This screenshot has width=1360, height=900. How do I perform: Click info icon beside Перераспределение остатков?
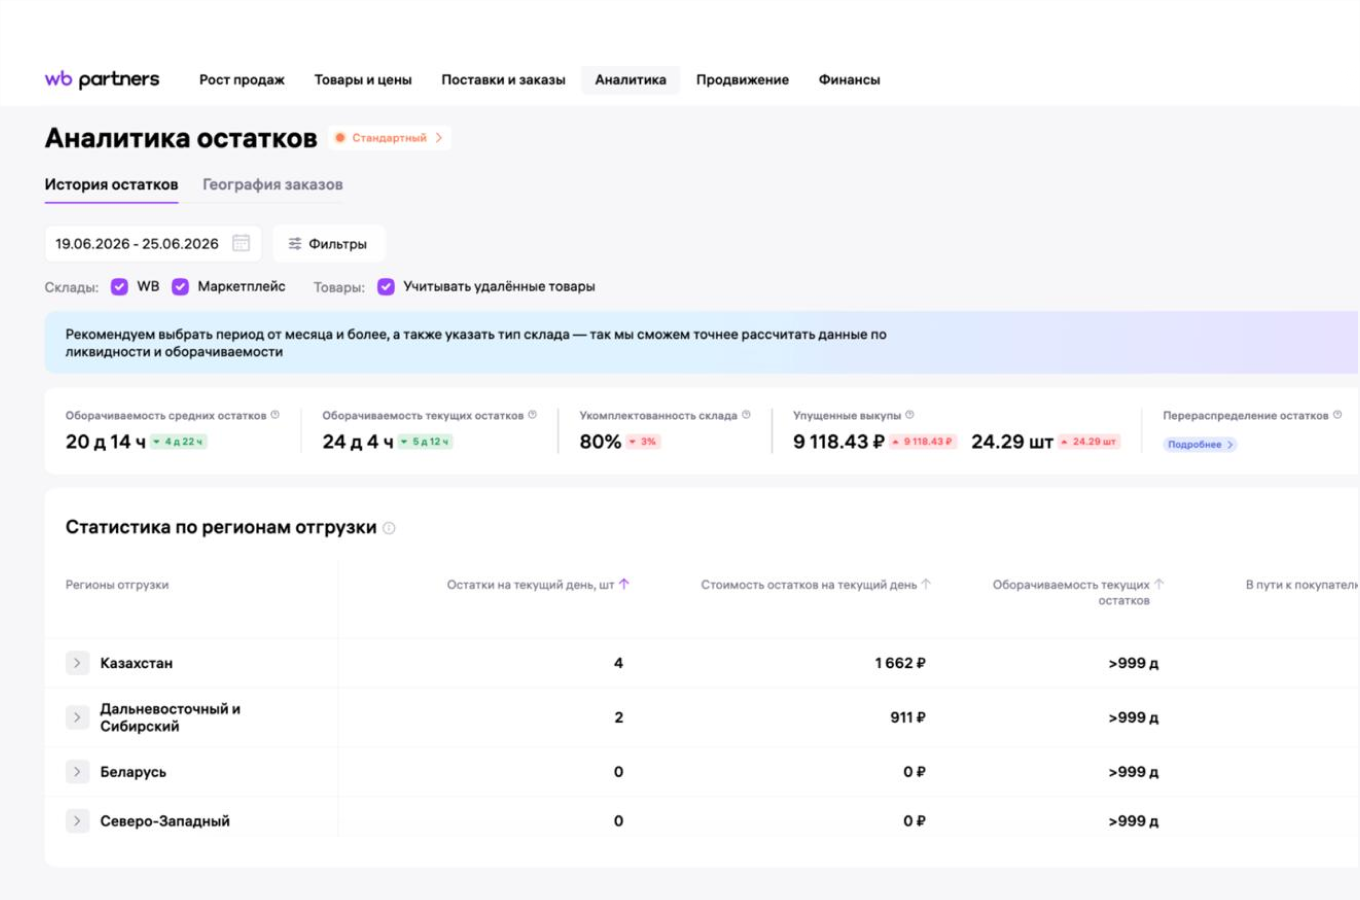click(x=1337, y=415)
